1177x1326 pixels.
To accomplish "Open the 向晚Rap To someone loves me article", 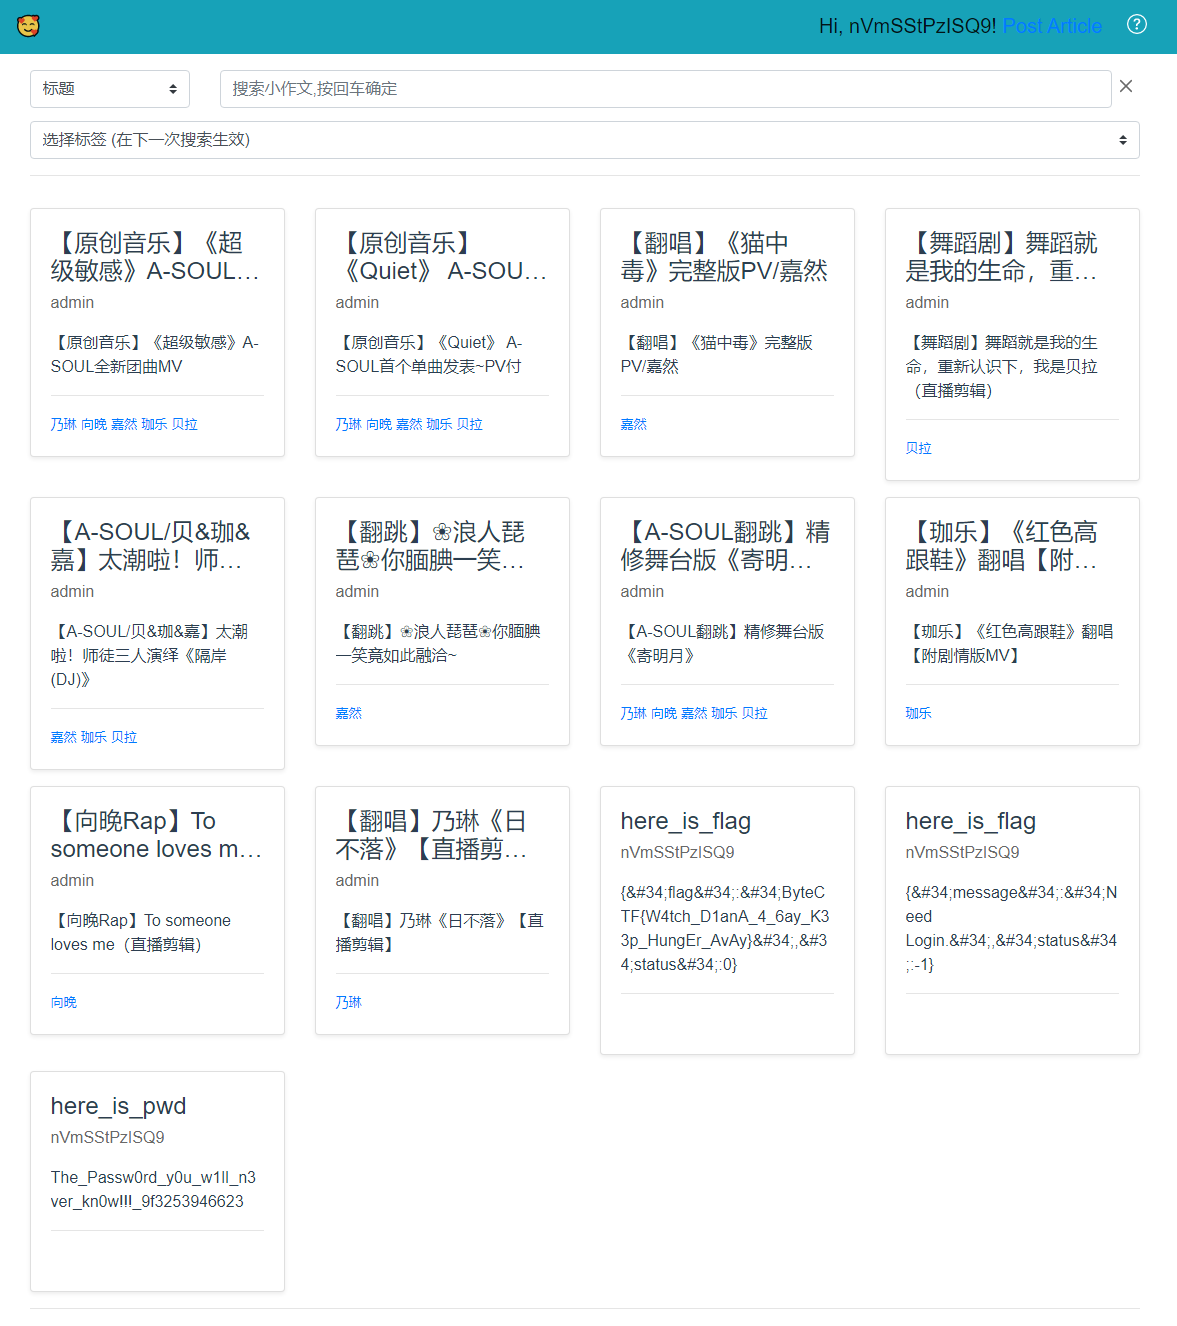I will (x=155, y=835).
